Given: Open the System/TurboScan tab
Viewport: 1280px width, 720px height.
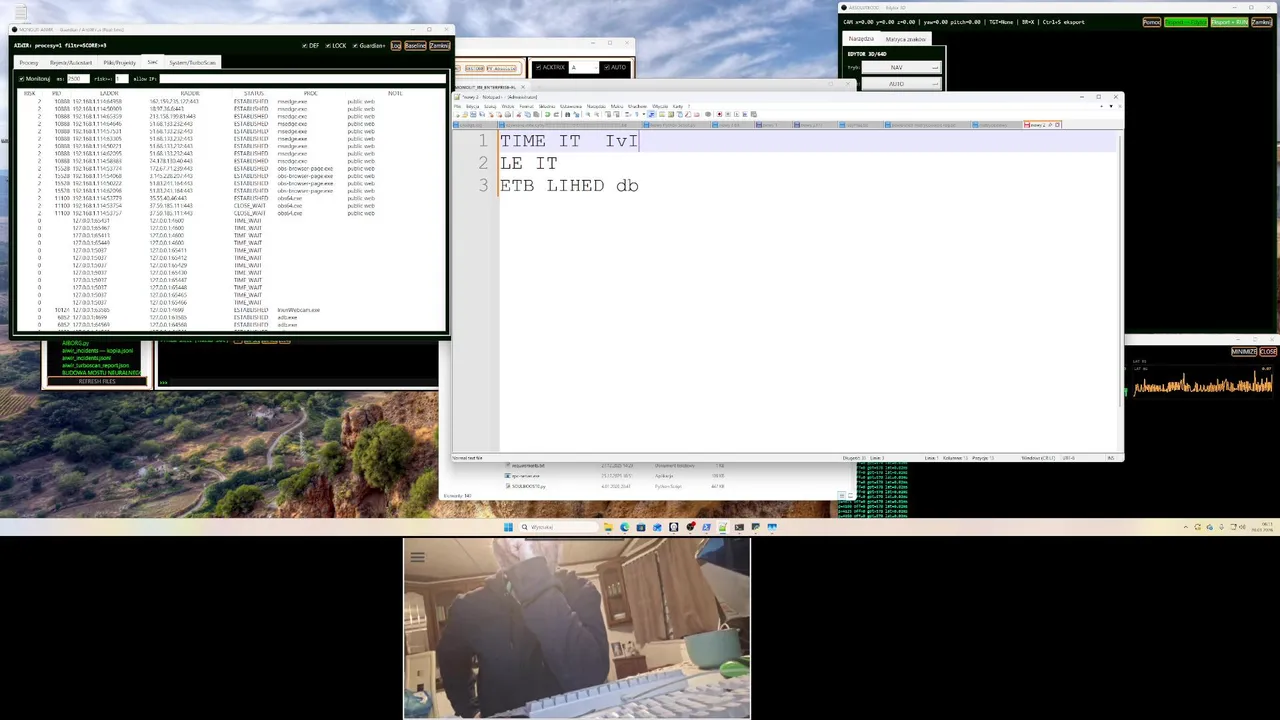Looking at the screenshot, I should click(192, 62).
